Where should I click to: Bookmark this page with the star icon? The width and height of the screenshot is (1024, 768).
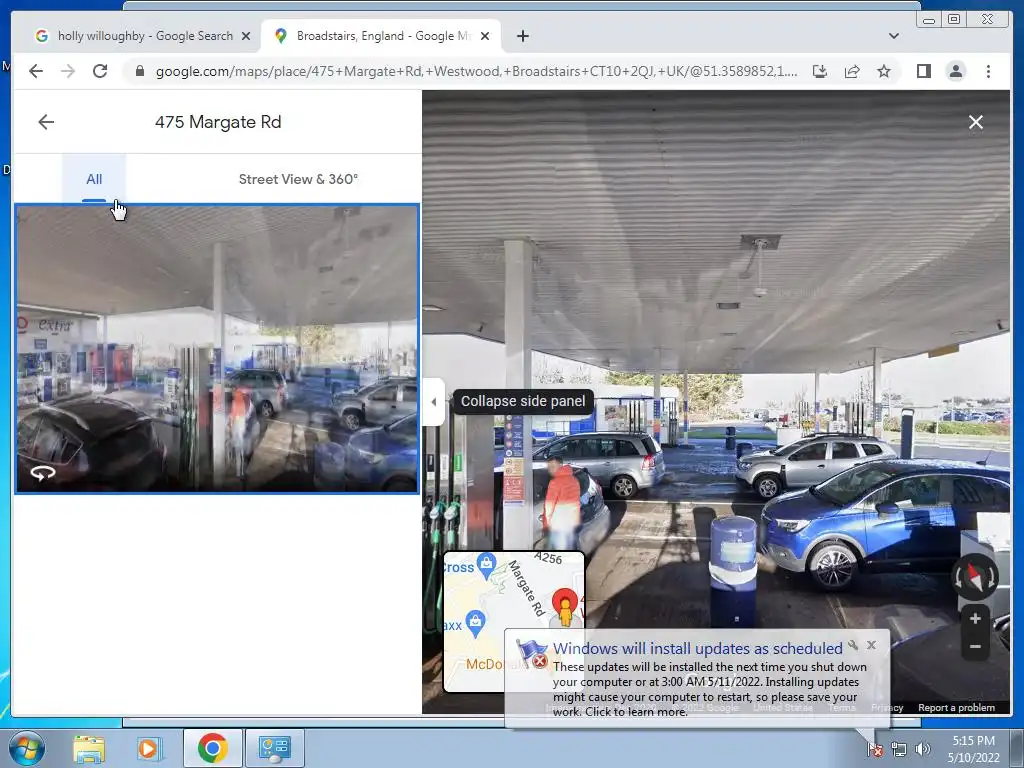[x=884, y=71]
